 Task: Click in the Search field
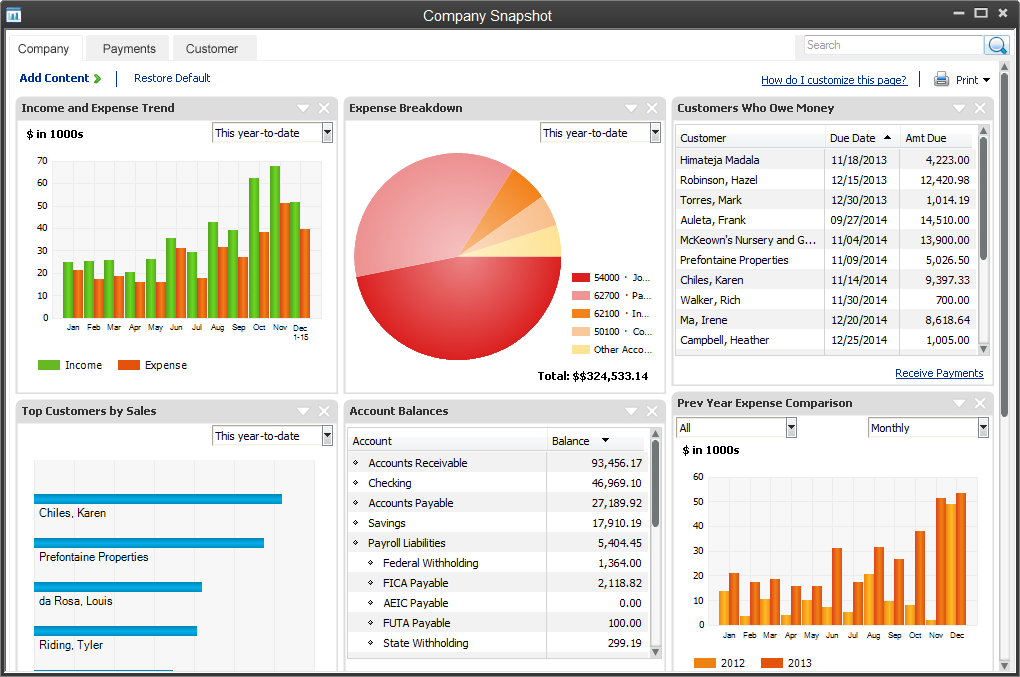click(x=893, y=45)
